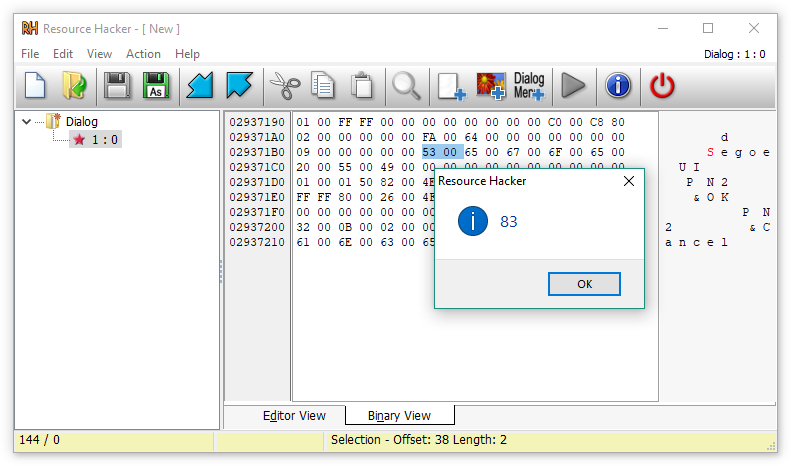Click the Compile Script play button

pos(573,86)
